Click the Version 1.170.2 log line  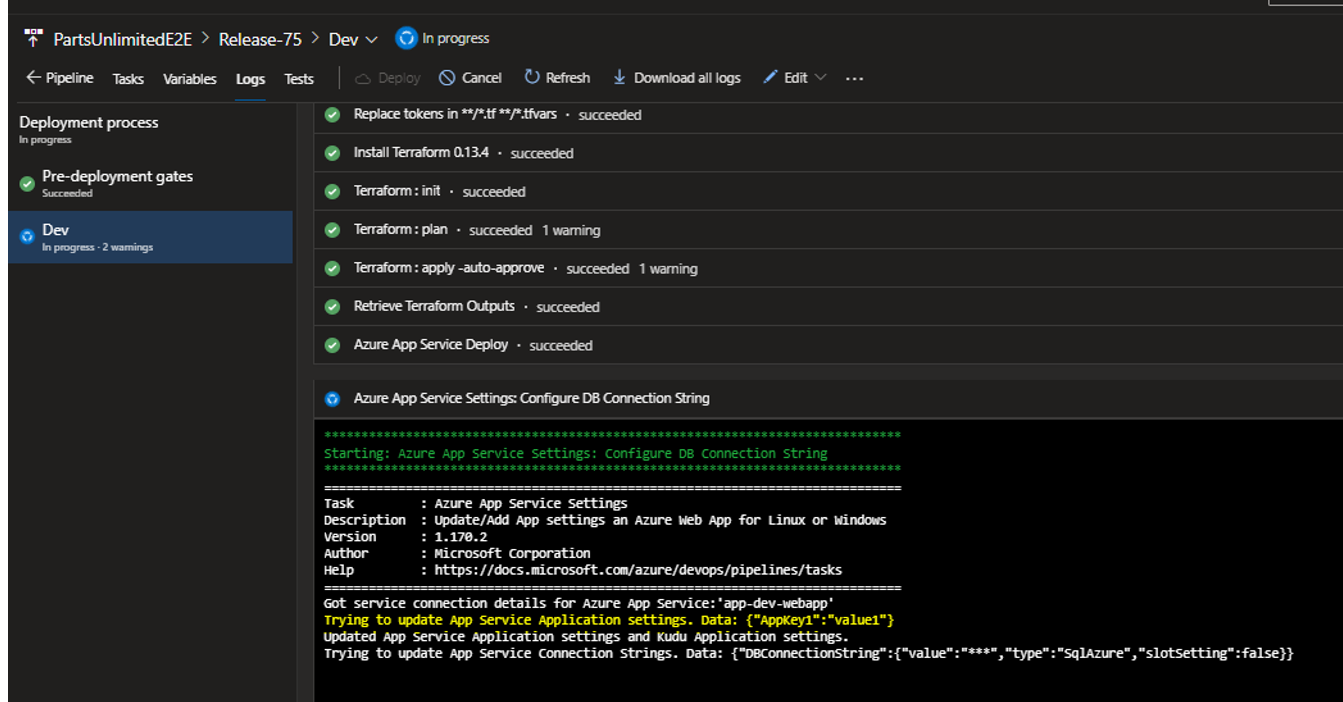404,537
